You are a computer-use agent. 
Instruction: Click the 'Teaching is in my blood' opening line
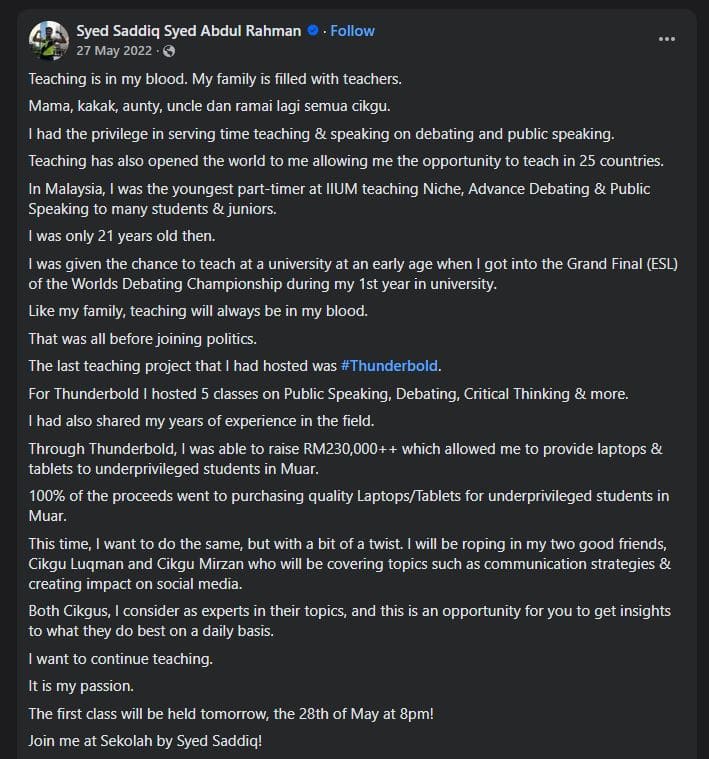(215, 79)
